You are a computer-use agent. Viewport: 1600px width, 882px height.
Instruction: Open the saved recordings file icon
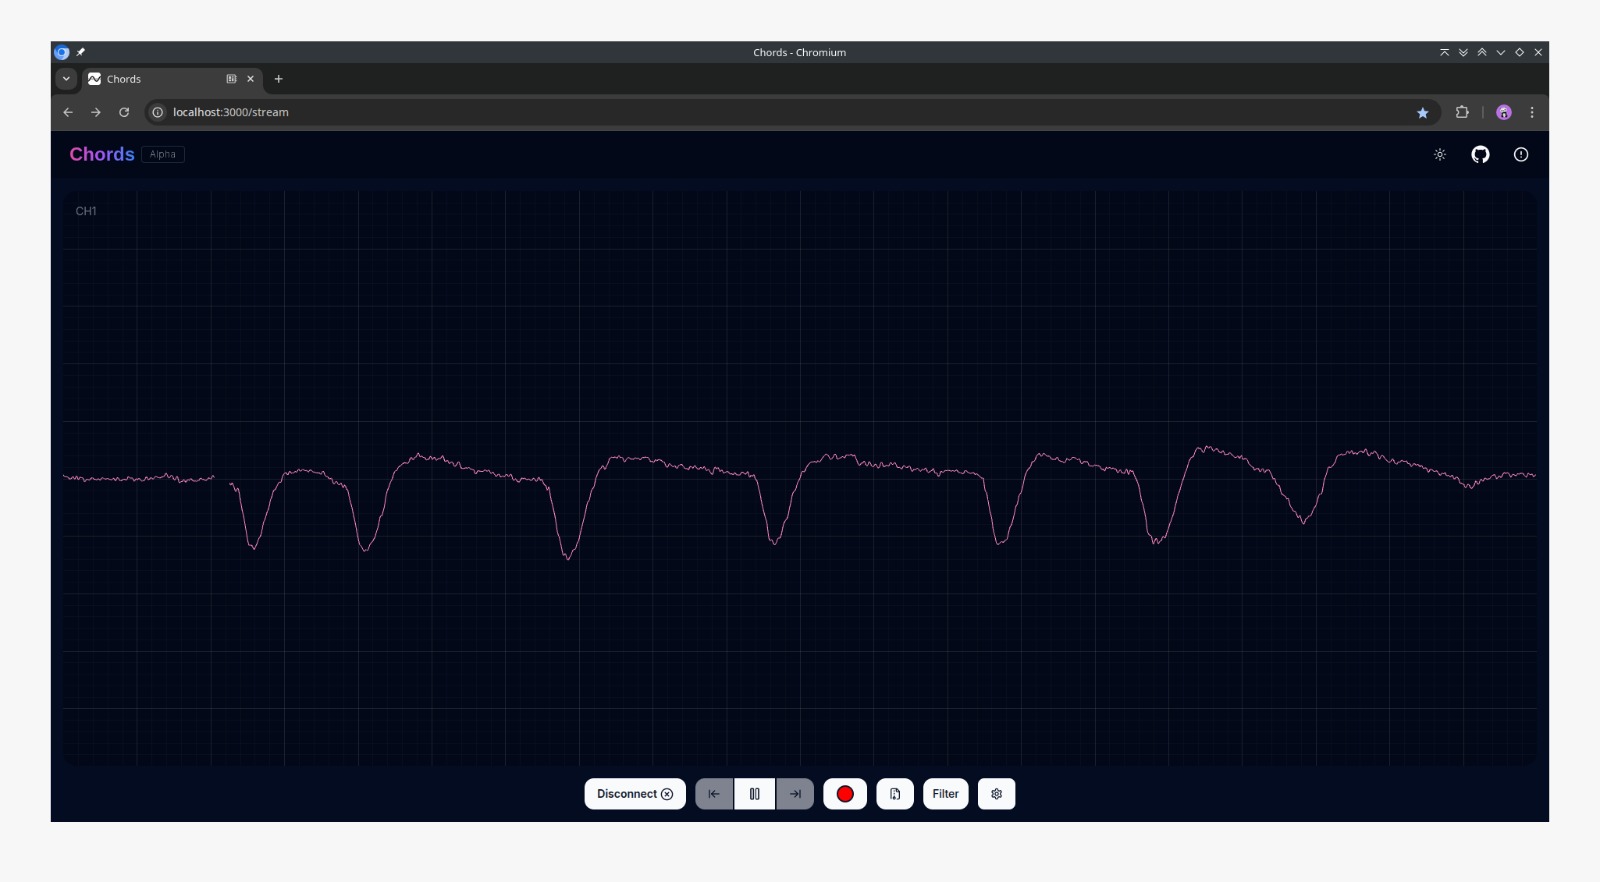[895, 794]
